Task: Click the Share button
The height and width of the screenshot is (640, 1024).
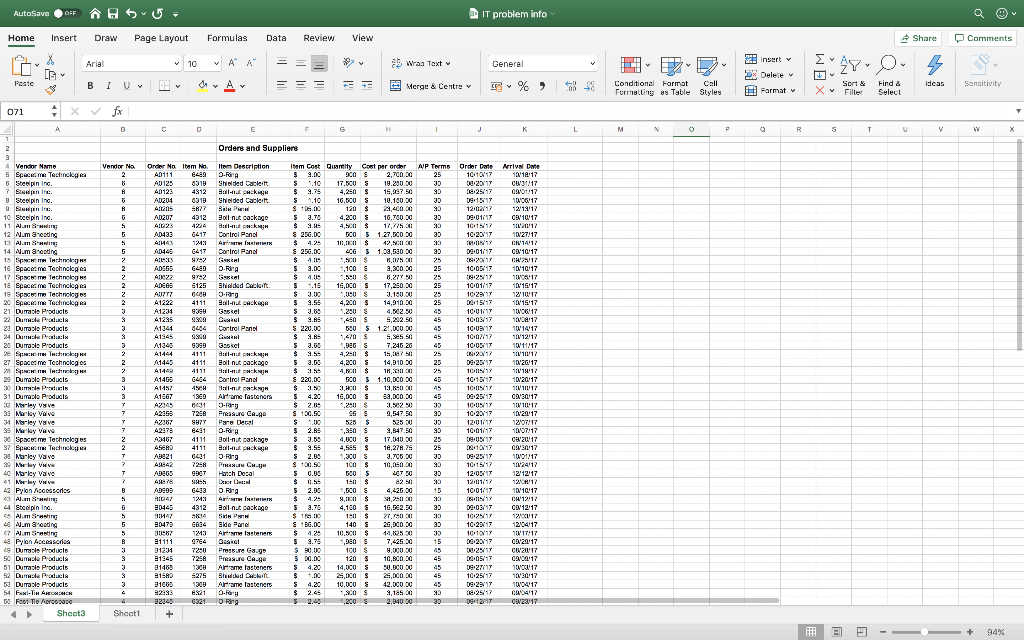Action: pyautogui.click(x=917, y=37)
